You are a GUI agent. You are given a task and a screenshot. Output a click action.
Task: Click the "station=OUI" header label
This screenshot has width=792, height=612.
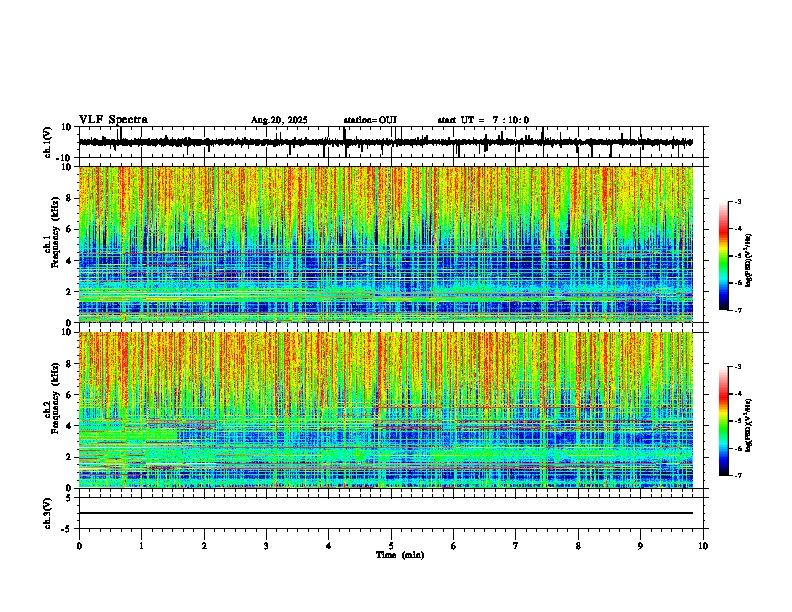(370, 120)
